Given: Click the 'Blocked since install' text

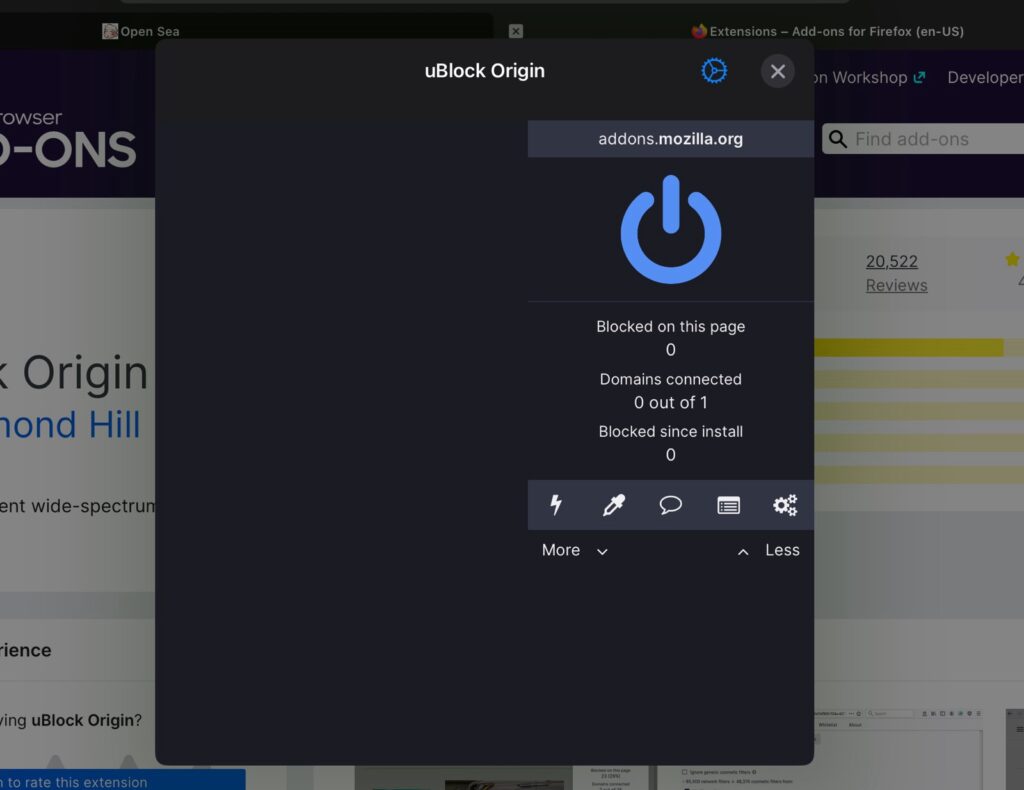Looking at the screenshot, I should [x=671, y=432].
